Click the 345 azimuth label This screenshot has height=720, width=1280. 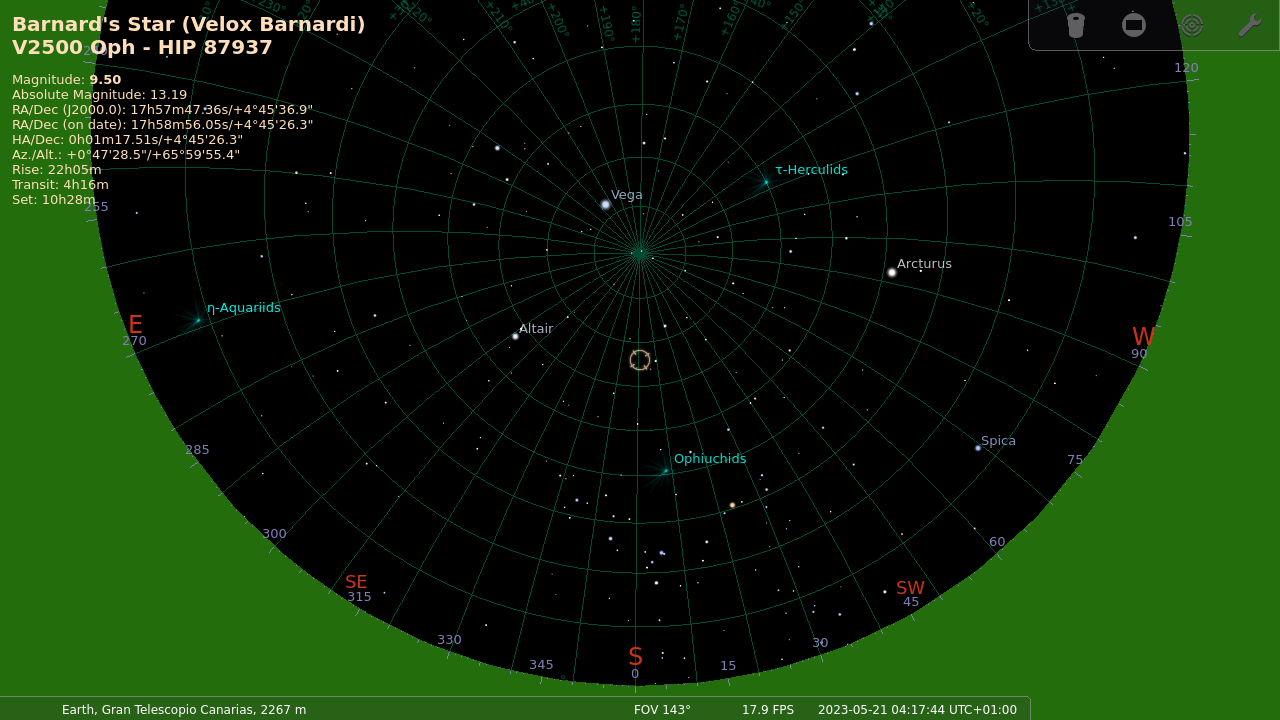pos(541,665)
